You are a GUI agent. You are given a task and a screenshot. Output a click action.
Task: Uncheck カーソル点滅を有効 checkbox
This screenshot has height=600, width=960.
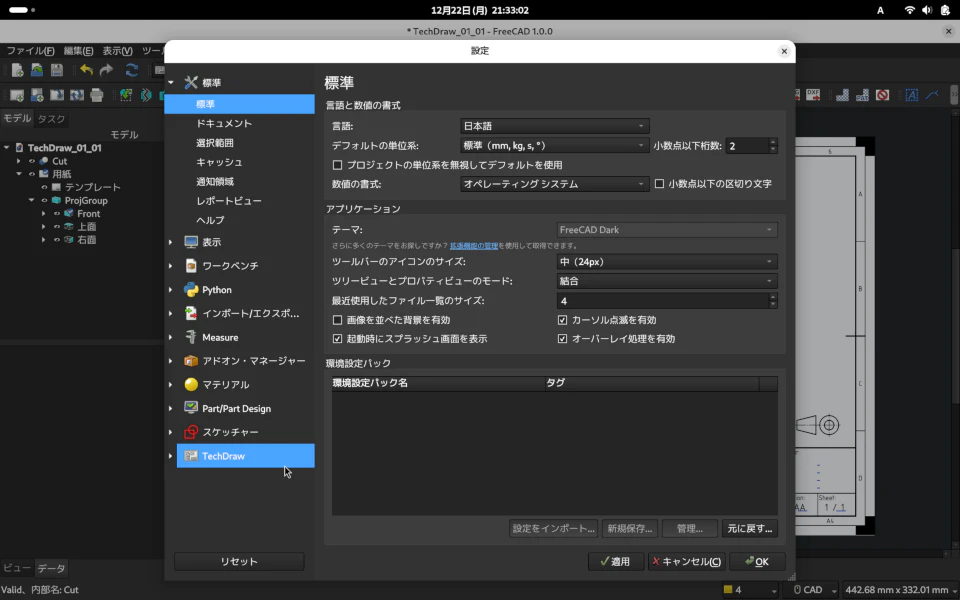pos(562,320)
